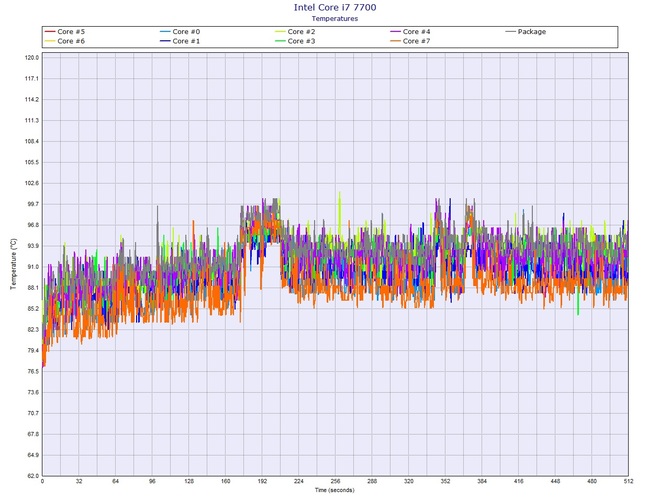Select the Core #2 legend entry
The image size is (670, 502).
pos(295,32)
